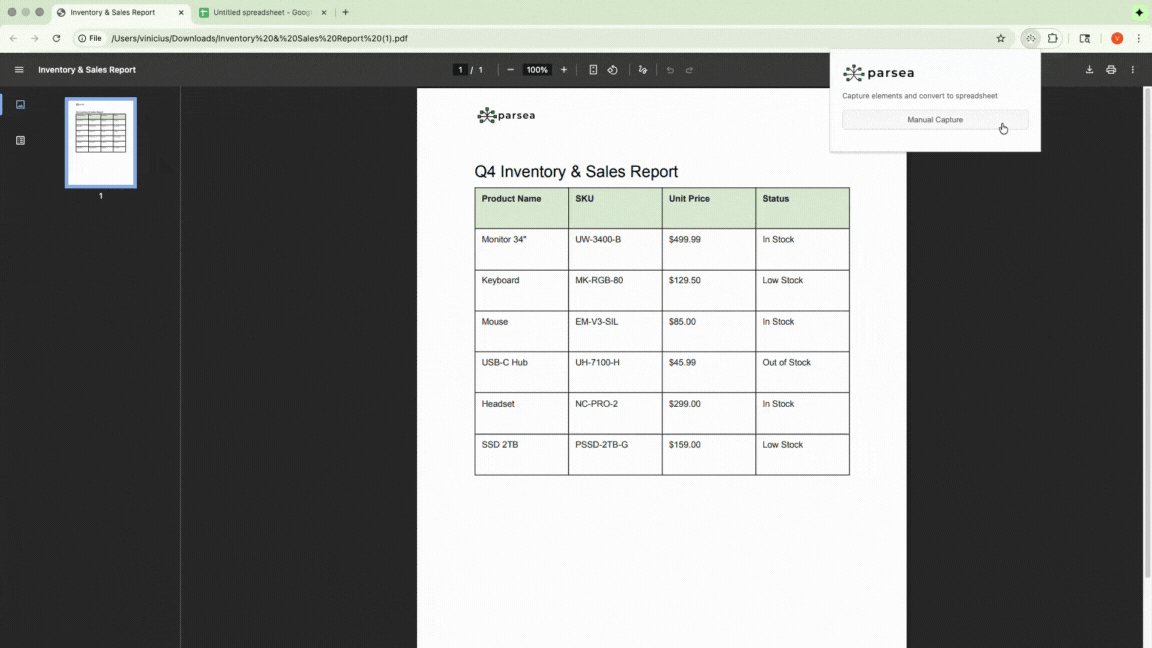Click the fit-to-page icon

click(593, 69)
